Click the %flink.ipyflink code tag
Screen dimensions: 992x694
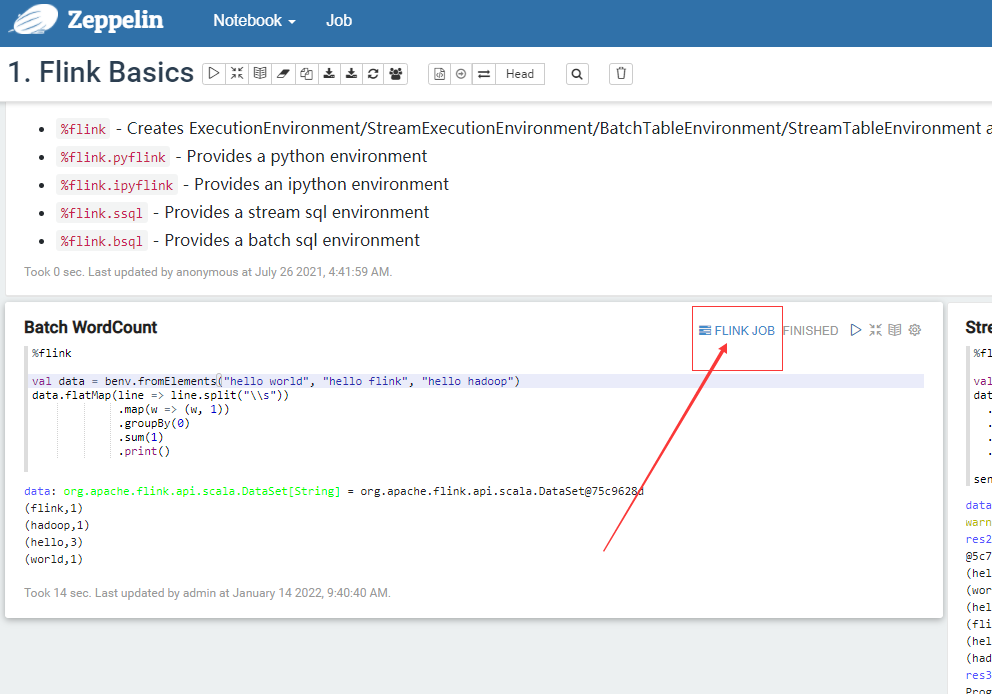[117, 185]
